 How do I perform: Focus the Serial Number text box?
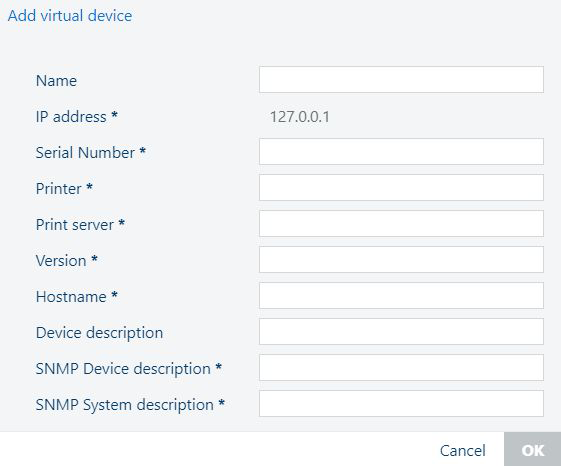(x=401, y=151)
